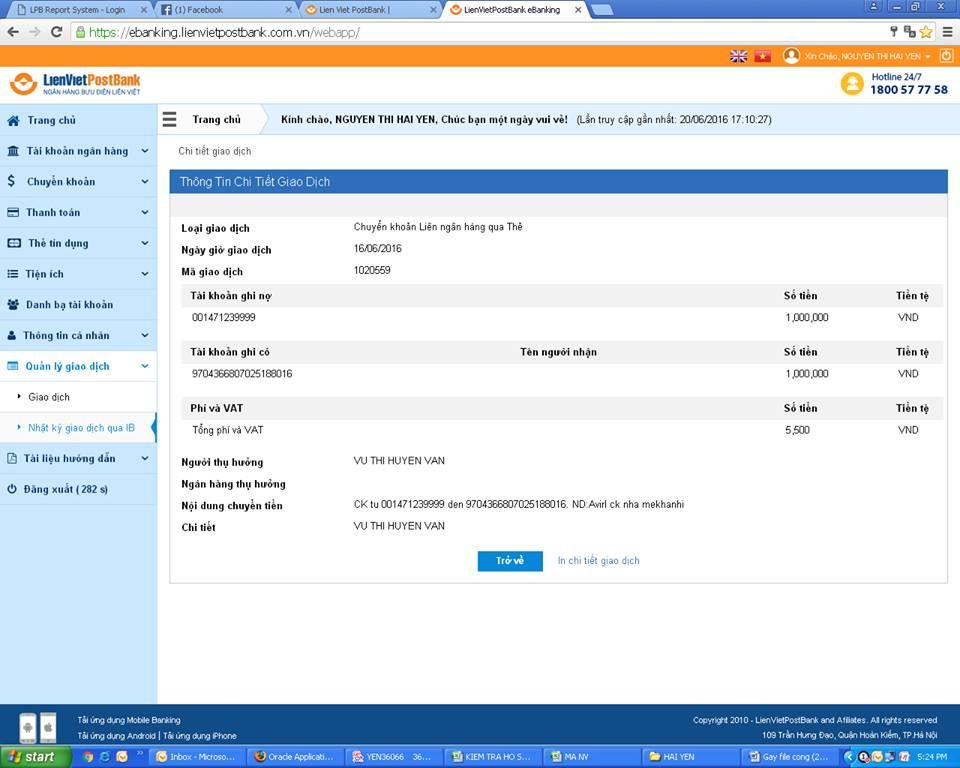This screenshot has height=768, width=960.
Task: Select Giao dịch submenu item
Action: [49, 397]
